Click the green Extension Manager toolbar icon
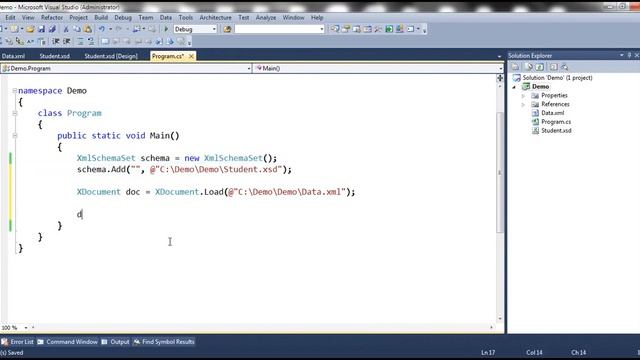Screen dimensions: 640x360 point(389,29)
